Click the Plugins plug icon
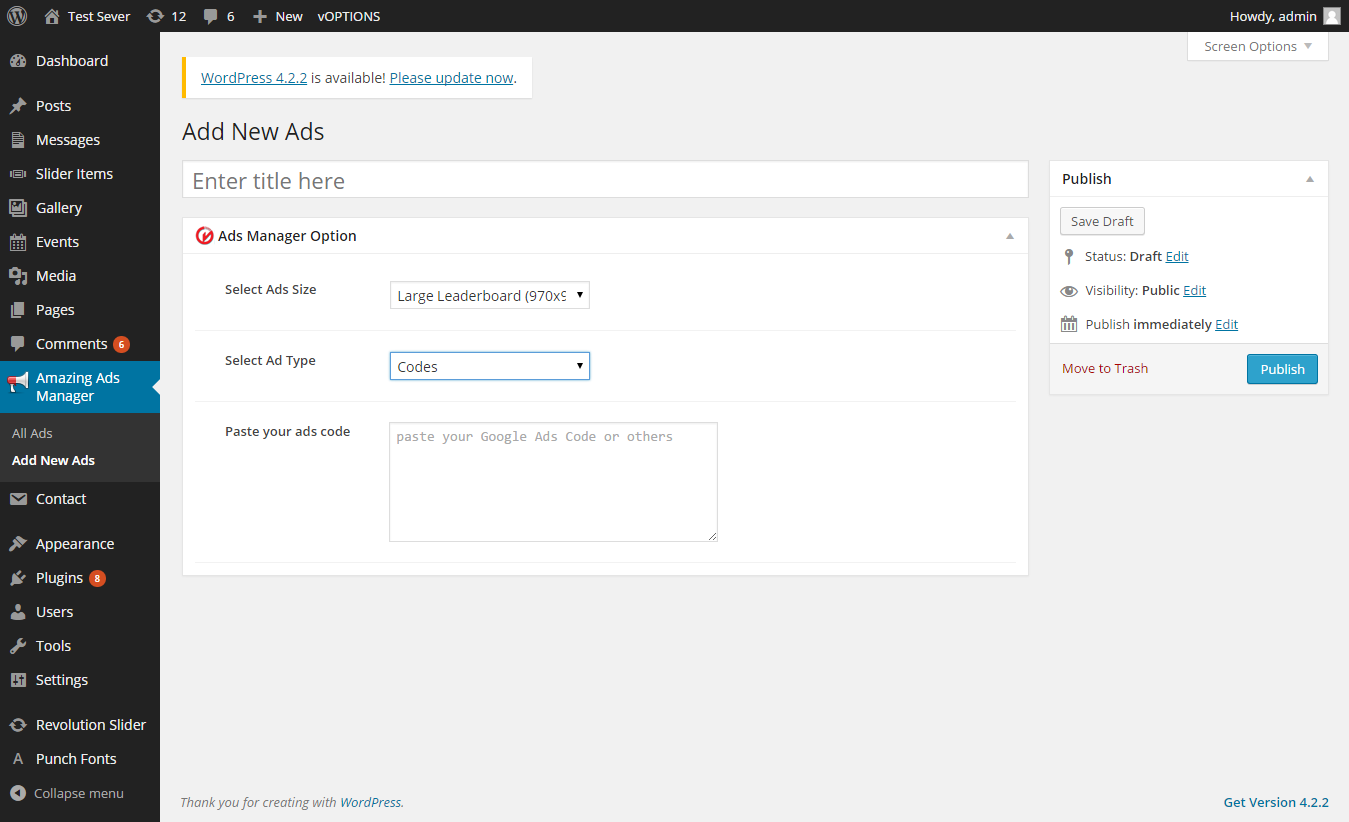 18,578
